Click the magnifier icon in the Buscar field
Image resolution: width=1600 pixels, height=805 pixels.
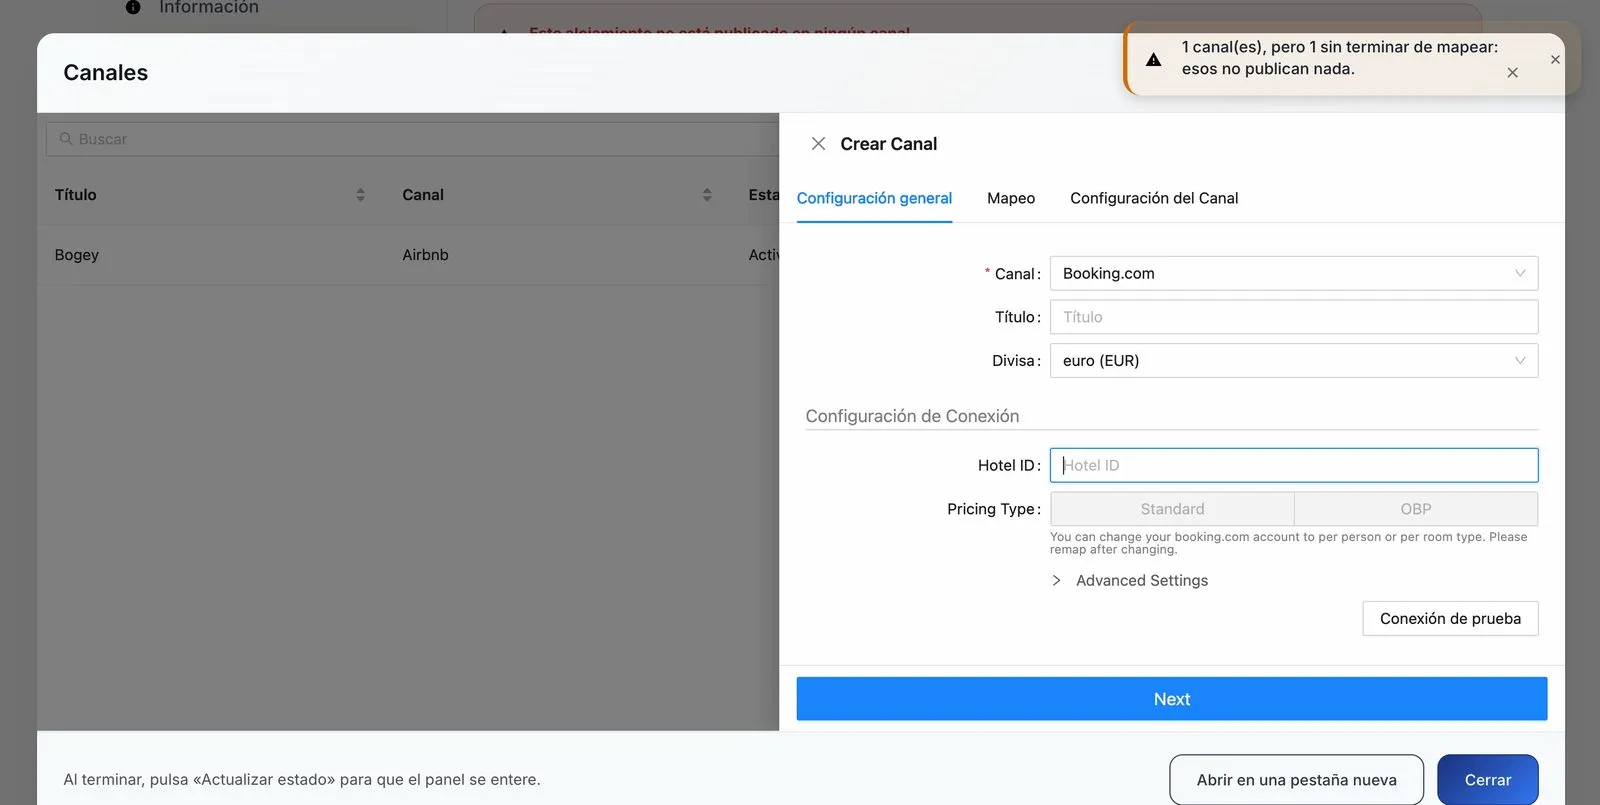66,139
